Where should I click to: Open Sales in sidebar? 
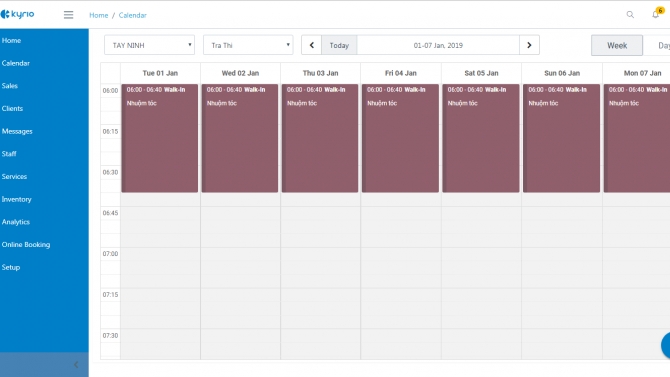click(x=9, y=86)
